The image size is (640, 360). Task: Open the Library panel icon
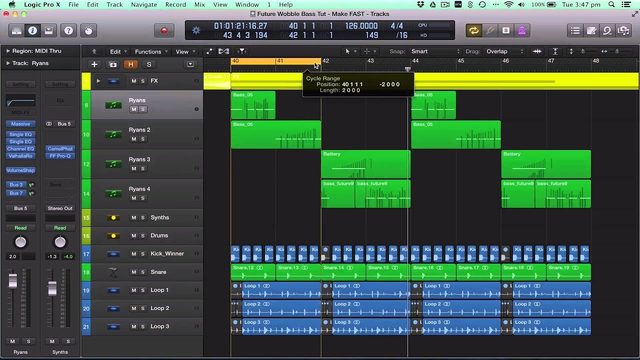coord(16,31)
